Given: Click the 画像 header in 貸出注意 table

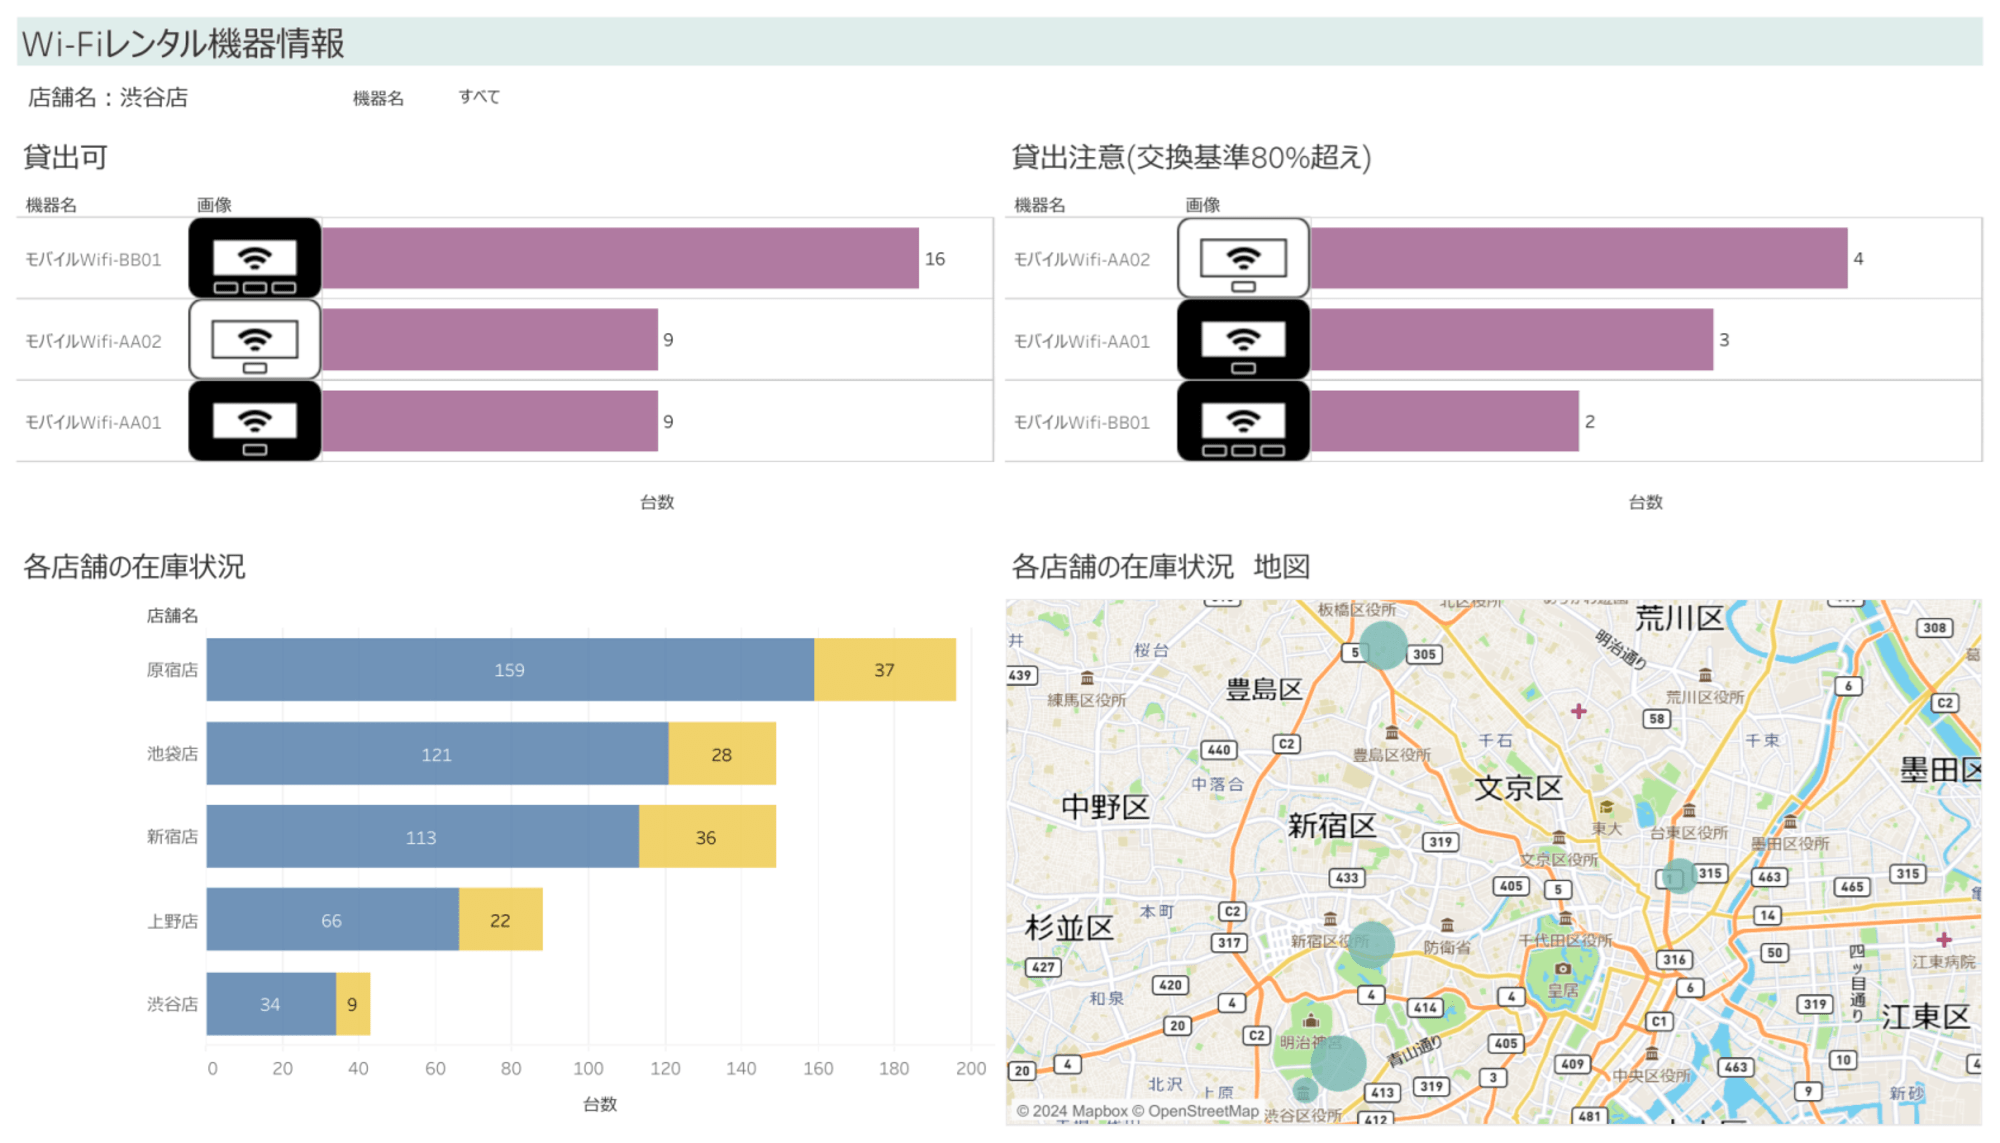Looking at the screenshot, I should pos(1203,205).
